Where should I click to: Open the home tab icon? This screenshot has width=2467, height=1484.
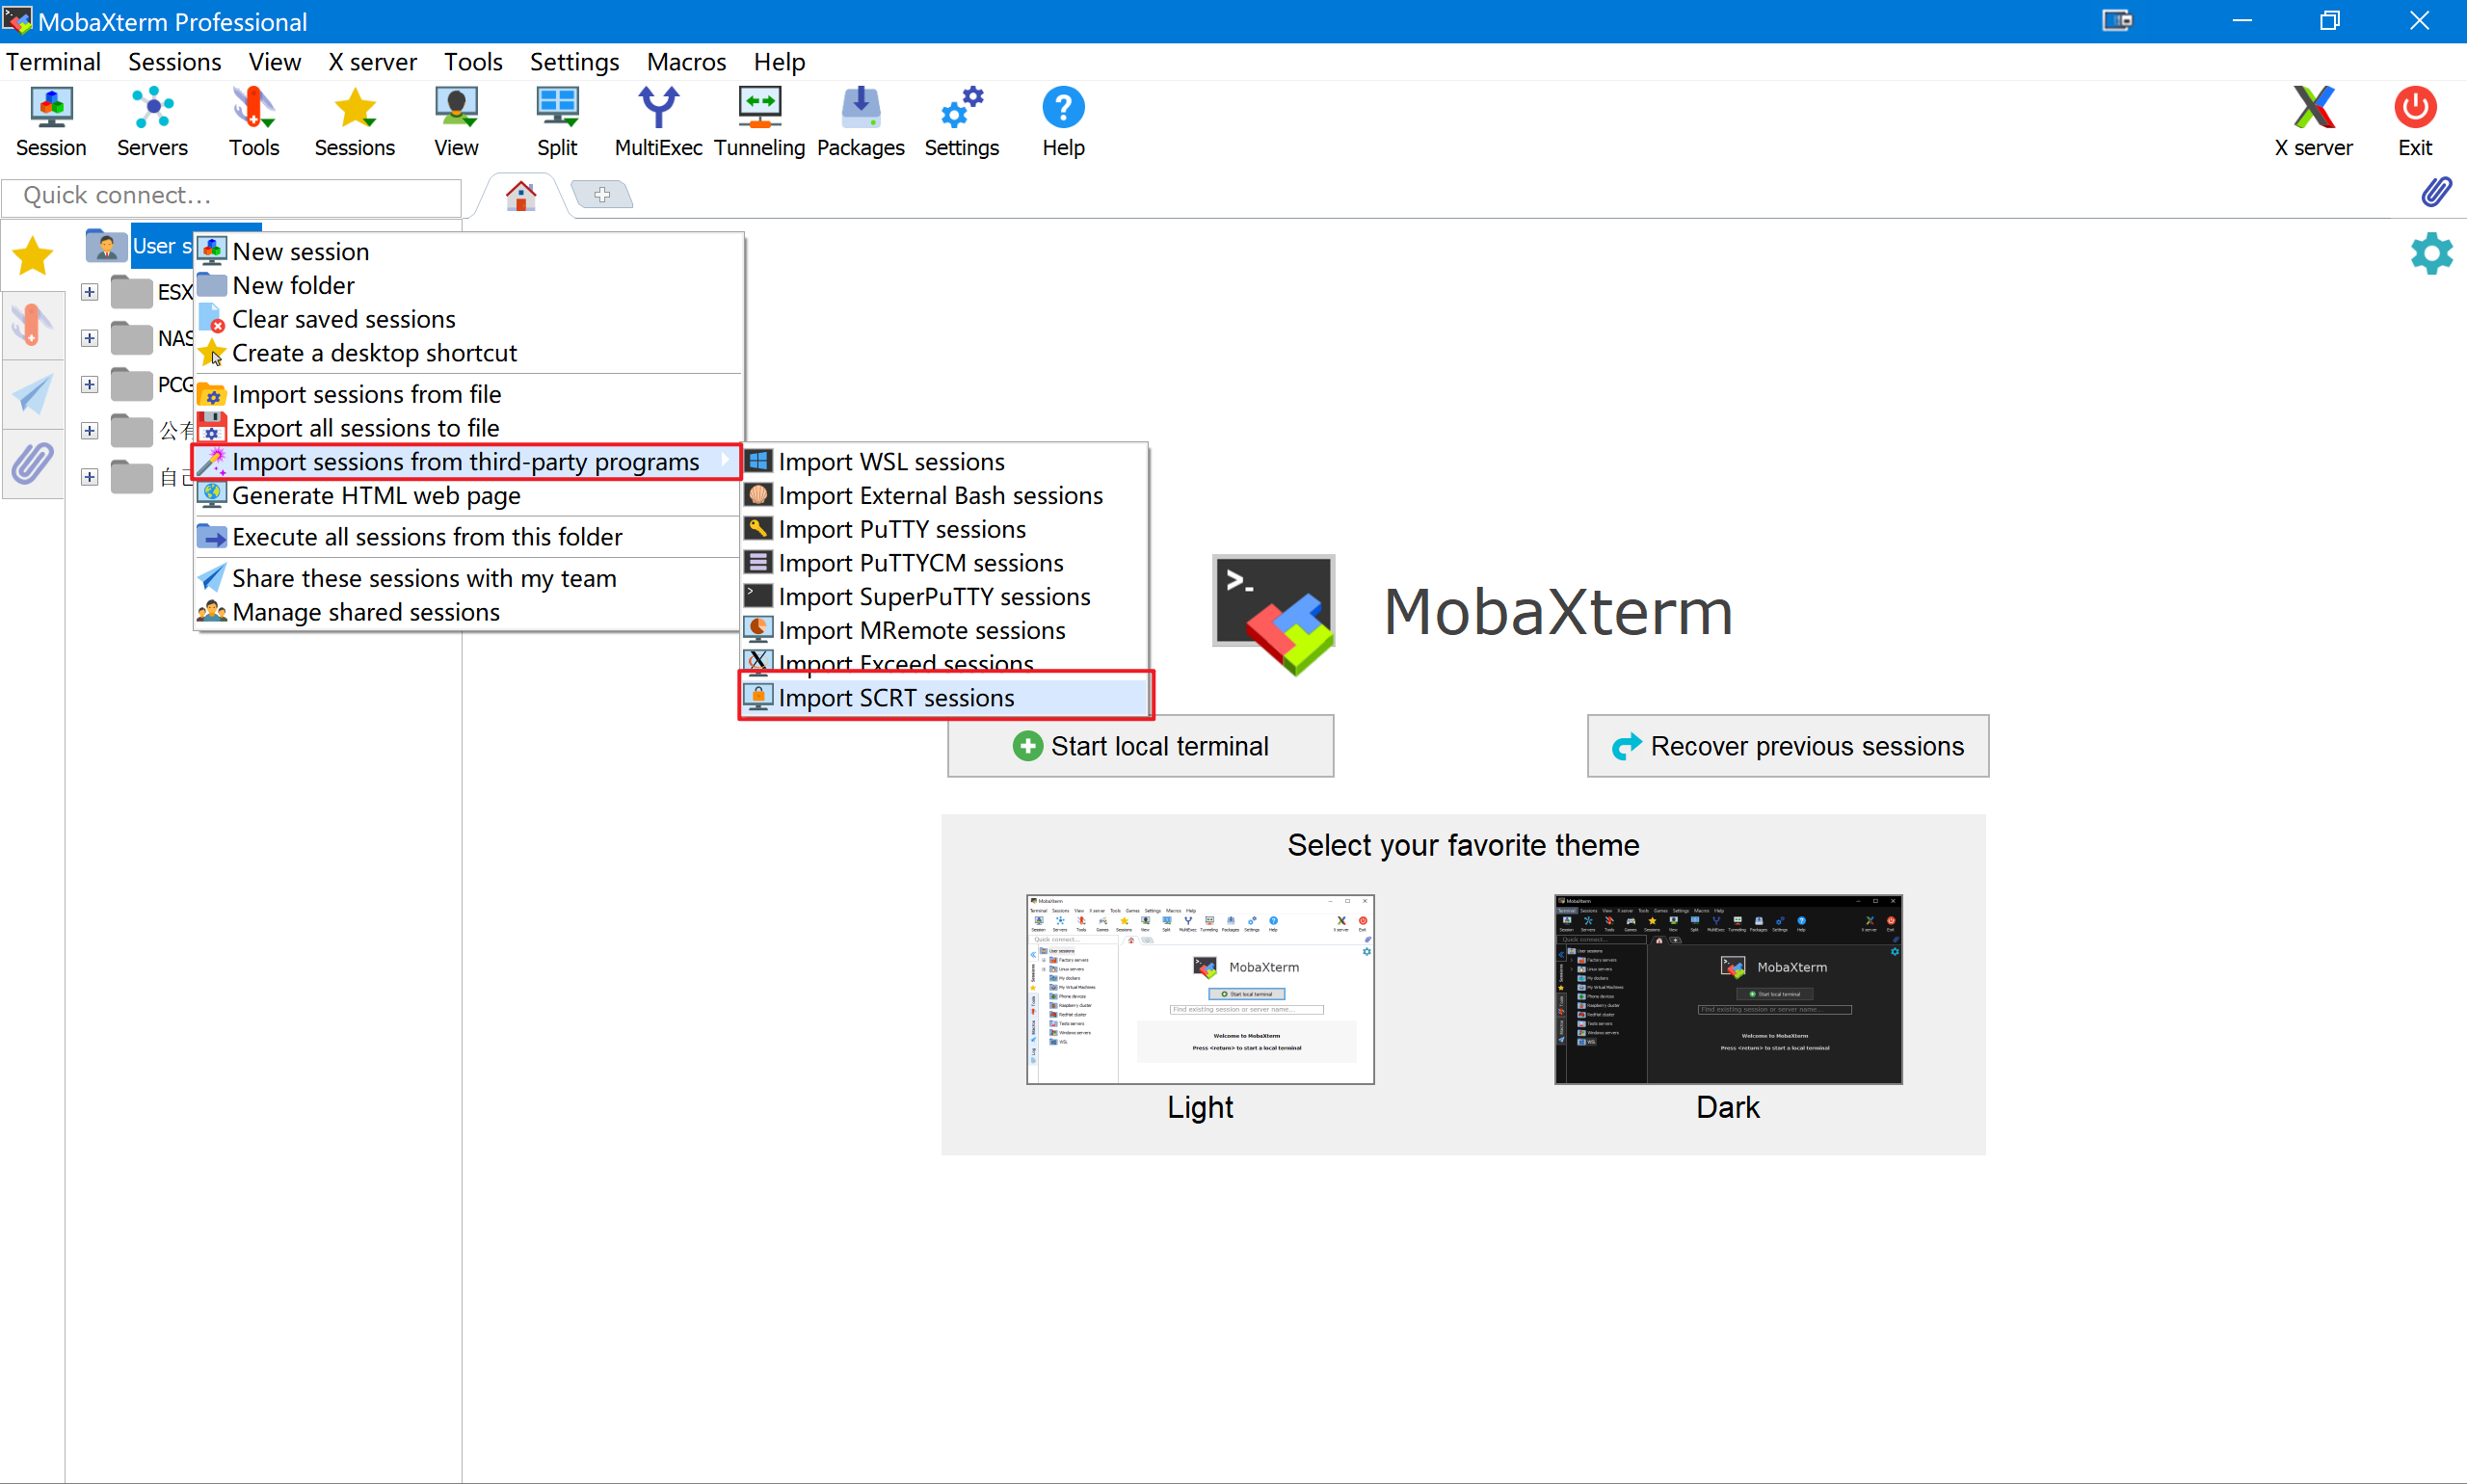(520, 195)
